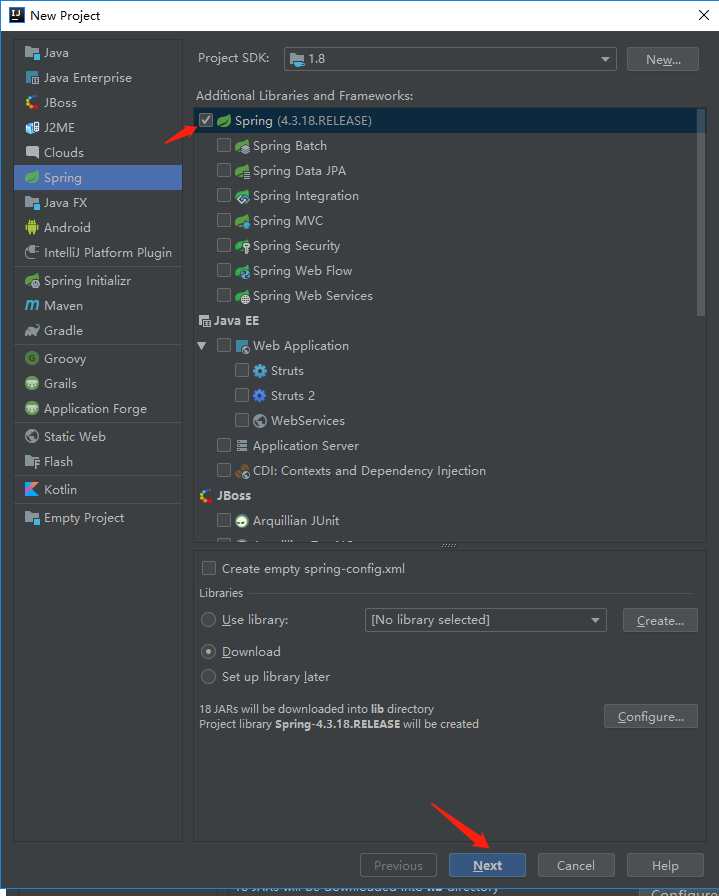
Task: Click the Spring Initializr icon
Action: (x=32, y=281)
